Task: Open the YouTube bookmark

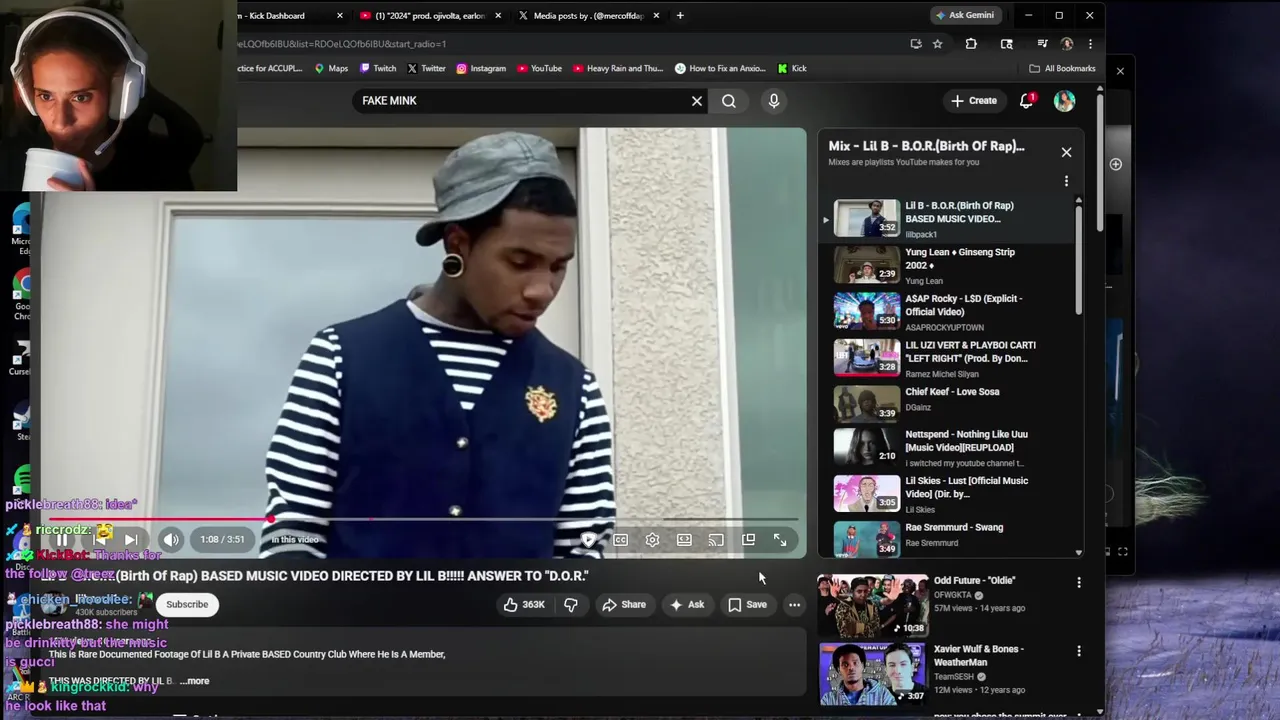Action: coord(539,68)
